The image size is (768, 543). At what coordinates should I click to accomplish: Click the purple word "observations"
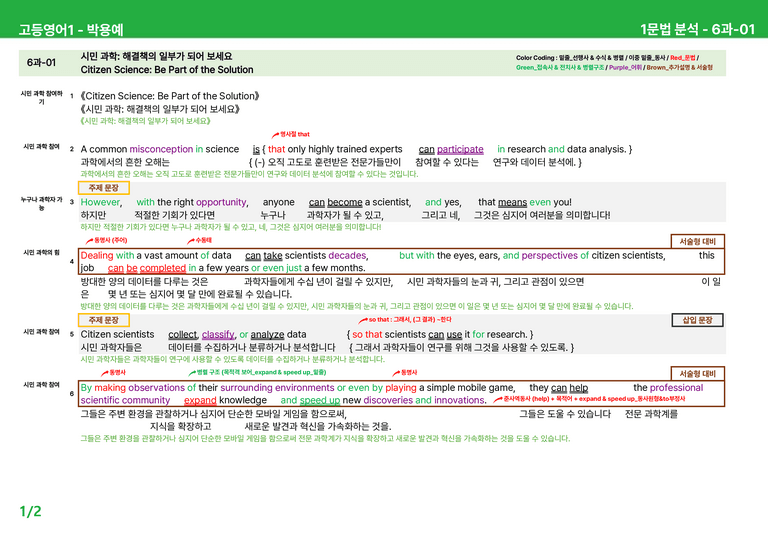pyautogui.click(x=156, y=388)
